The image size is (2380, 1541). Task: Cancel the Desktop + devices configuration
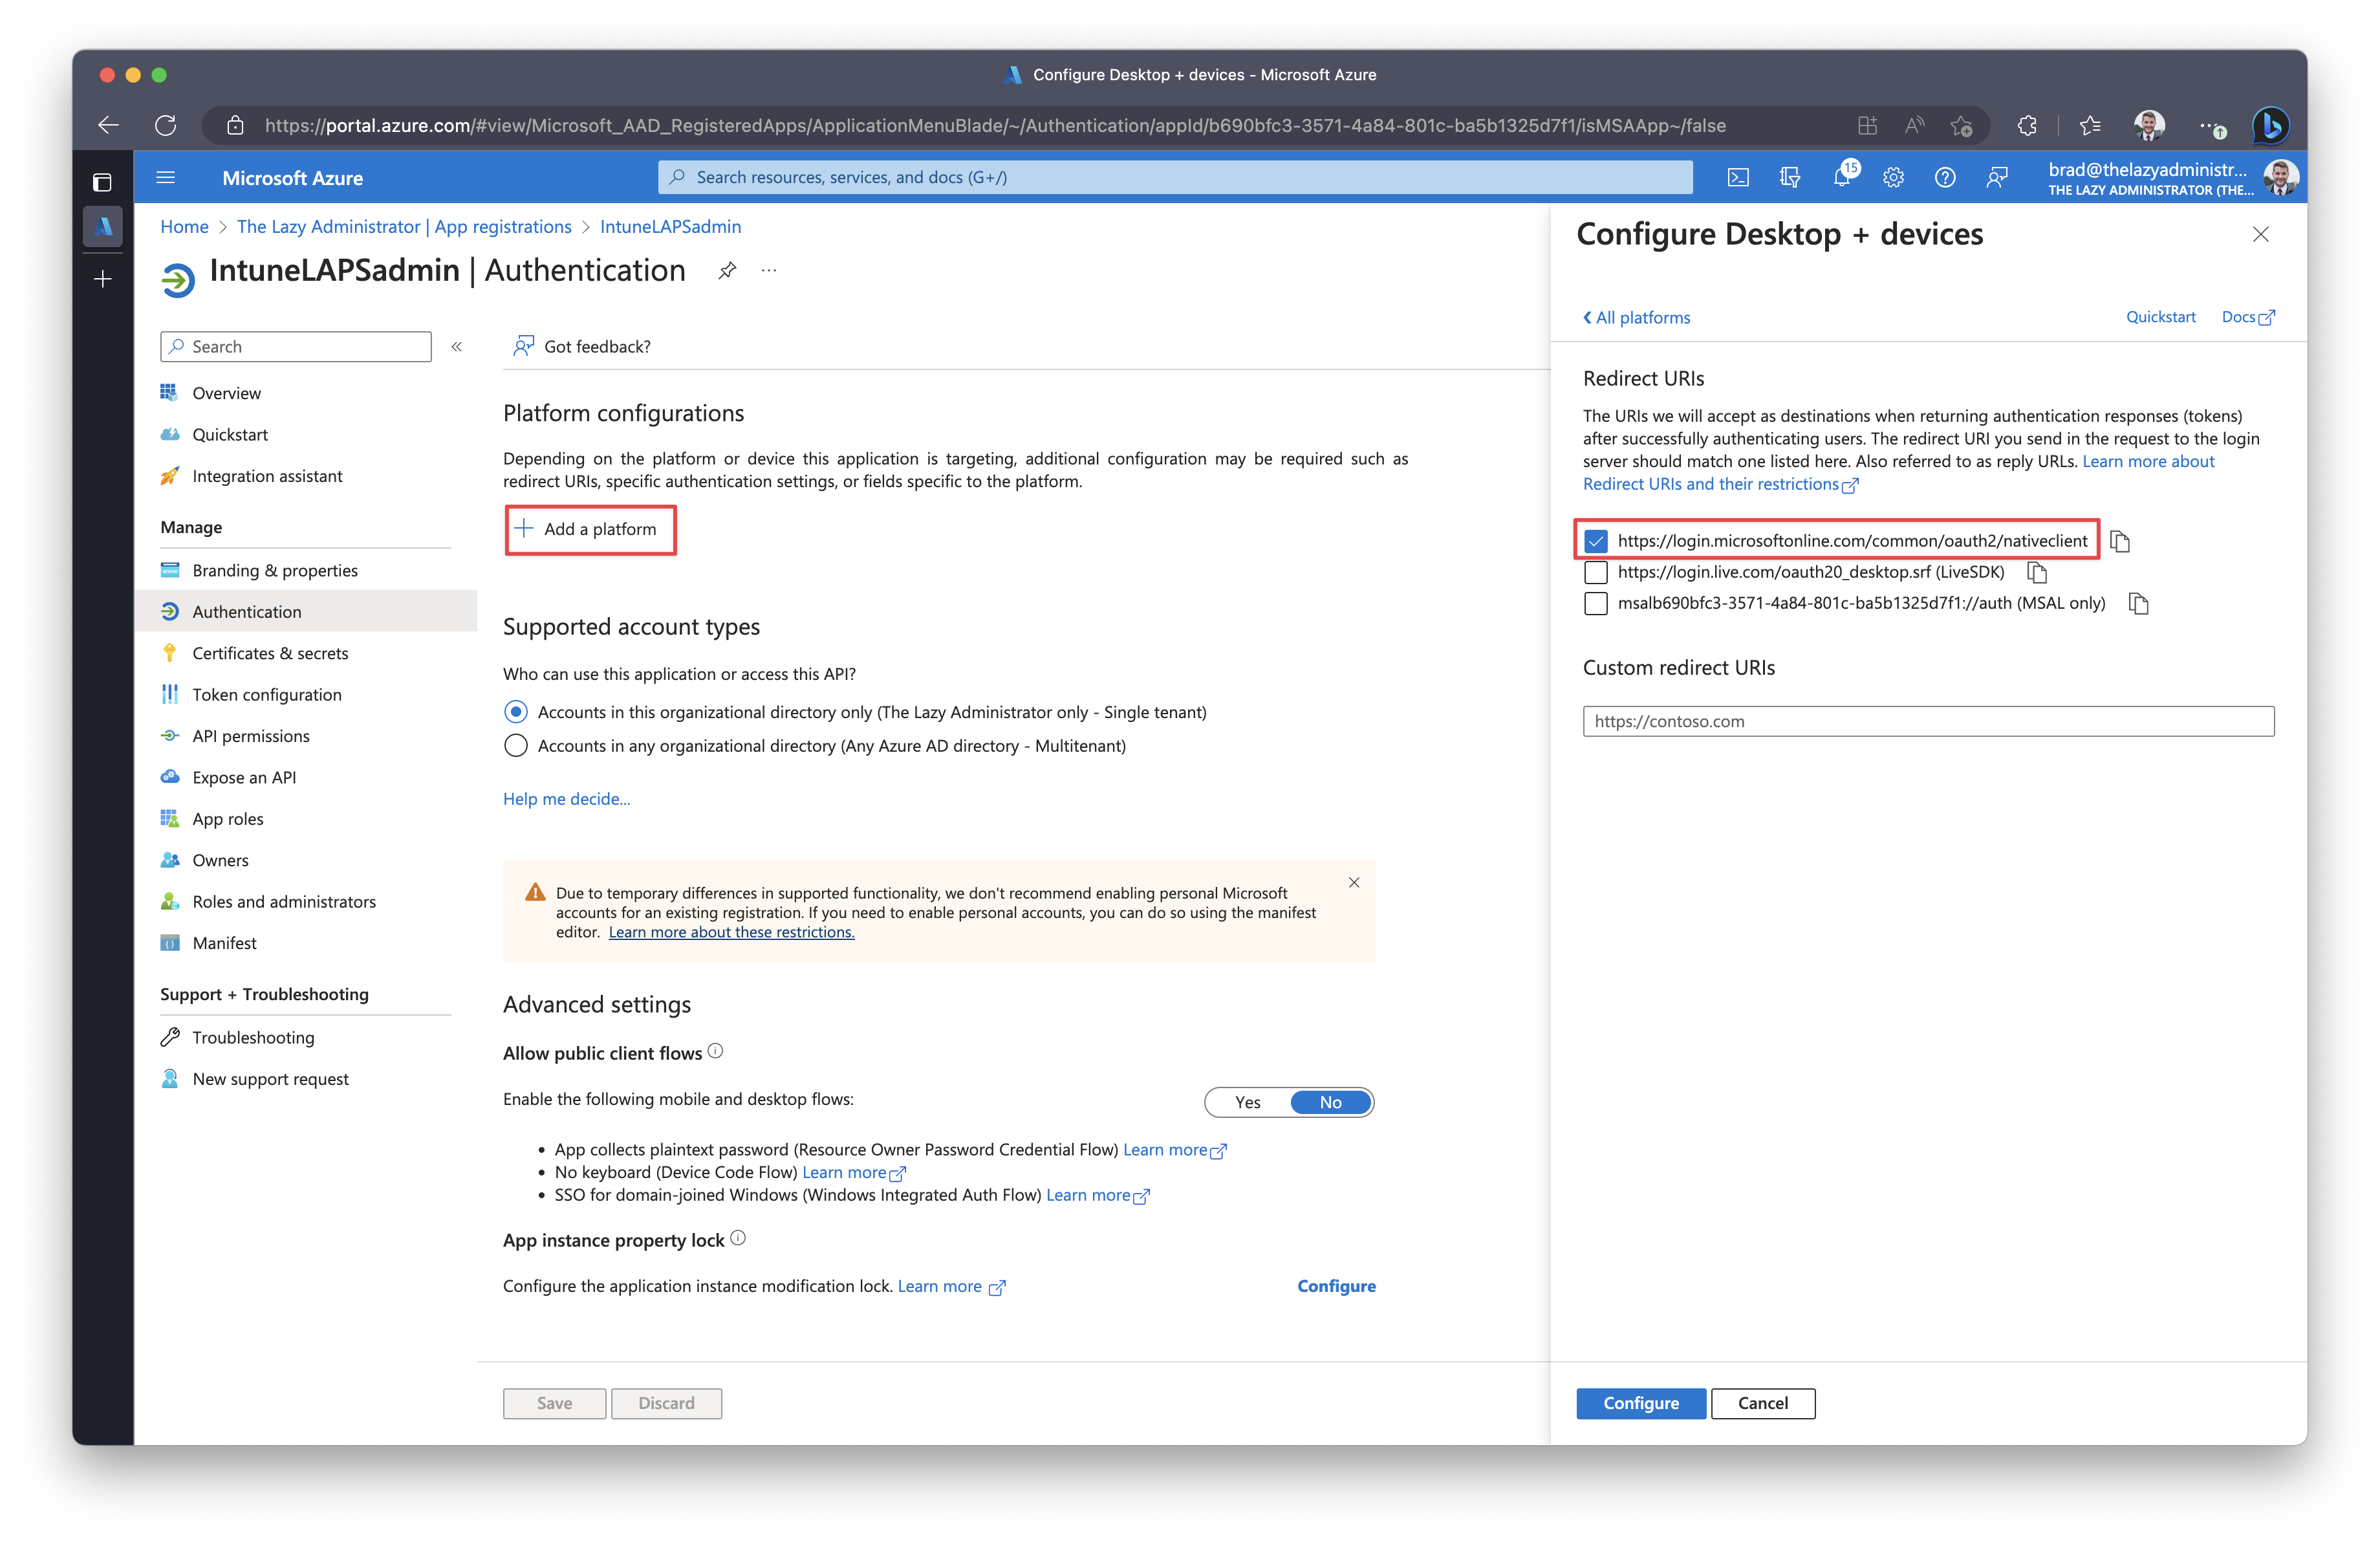pyautogui.click(x=1762, y=1403)
